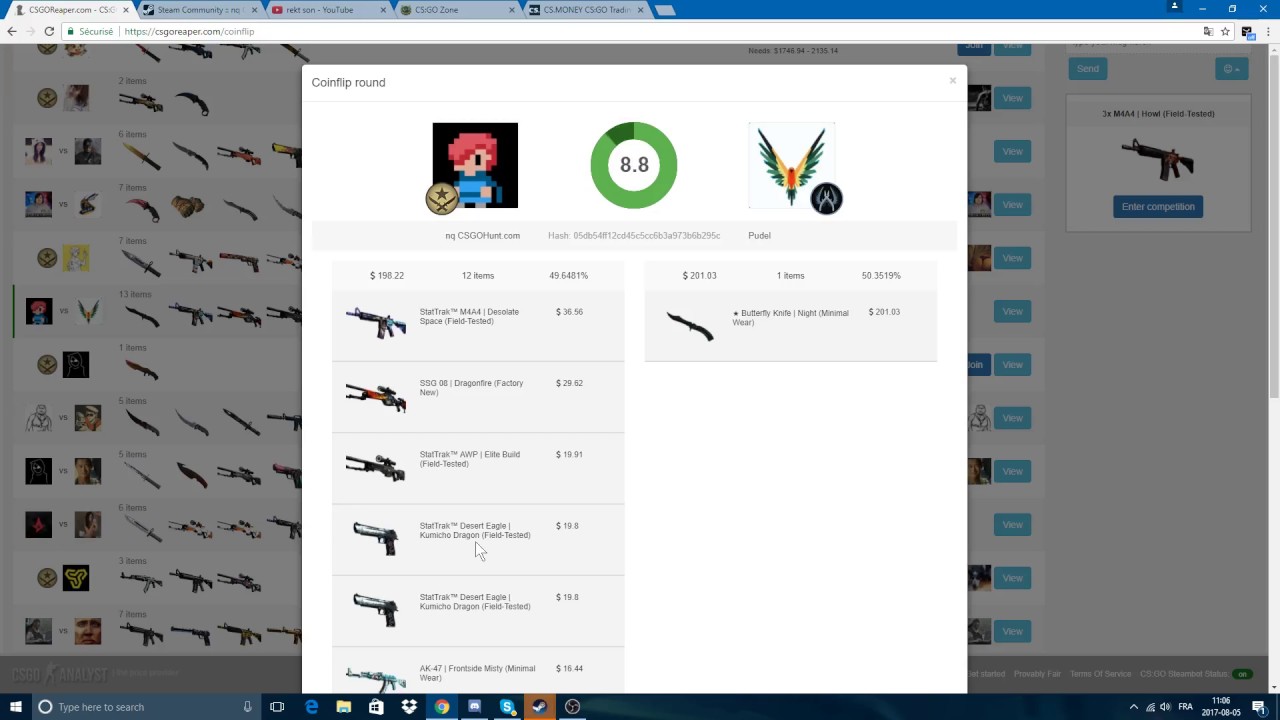Click View on the 13 items row
The height and width of the screenshot is (720, 1280).
click(1012, 311)
